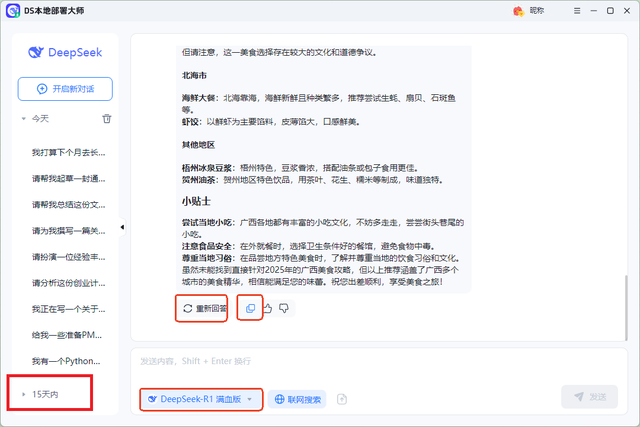Open chat '请帮我起草一封通...'

coord(69,179)
